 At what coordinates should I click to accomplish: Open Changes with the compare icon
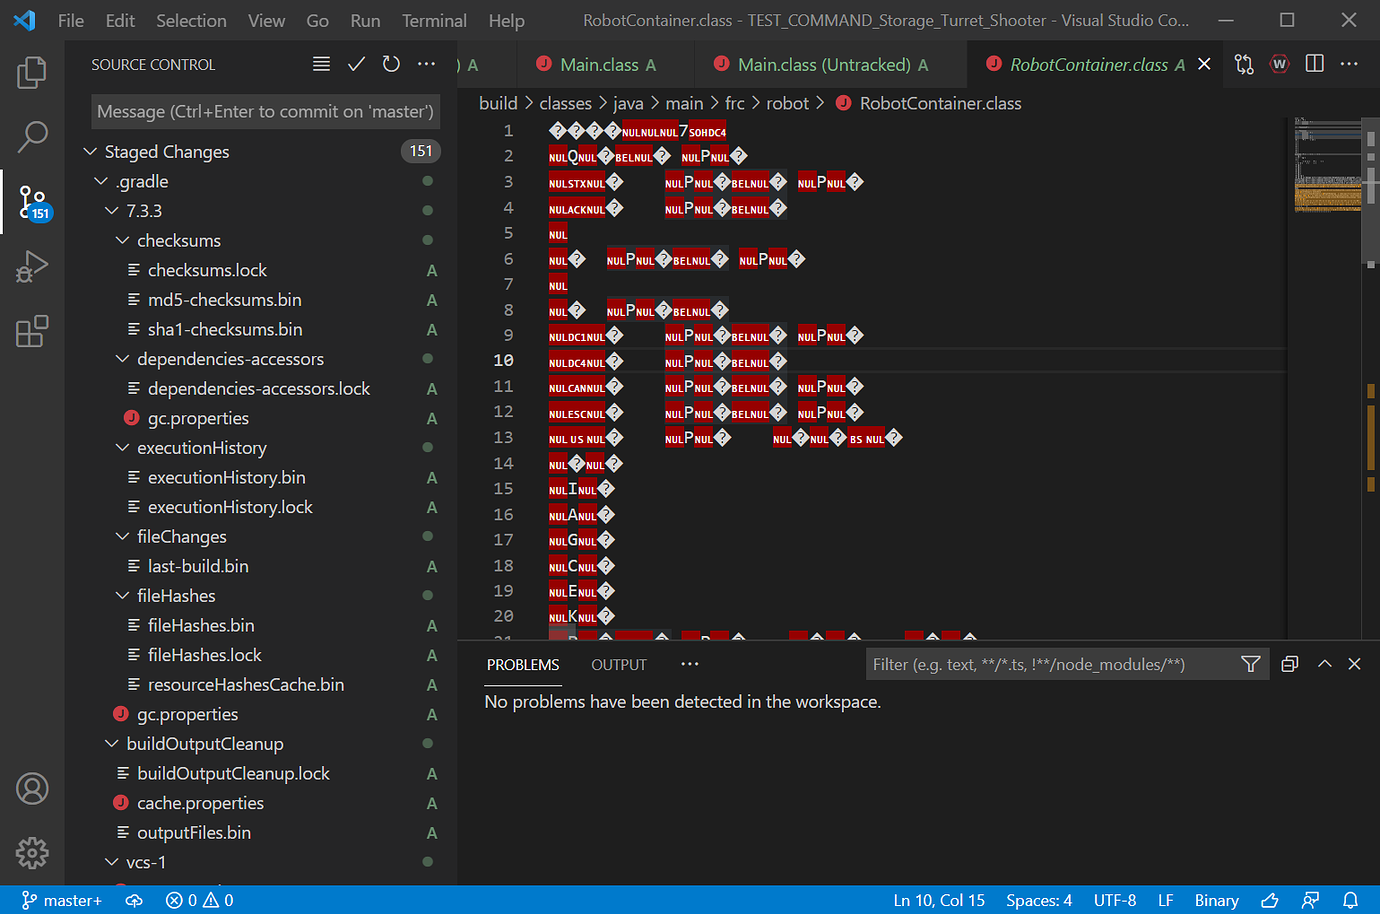[x=1244, y=63]
